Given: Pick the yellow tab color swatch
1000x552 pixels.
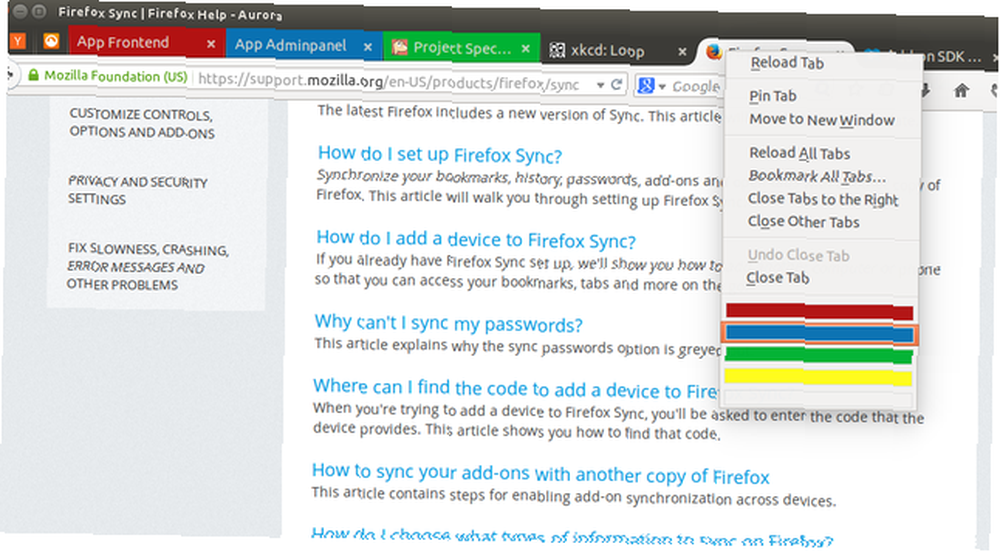Looking at the screenshot, I should pyautogui.click(x=818, y=377).
